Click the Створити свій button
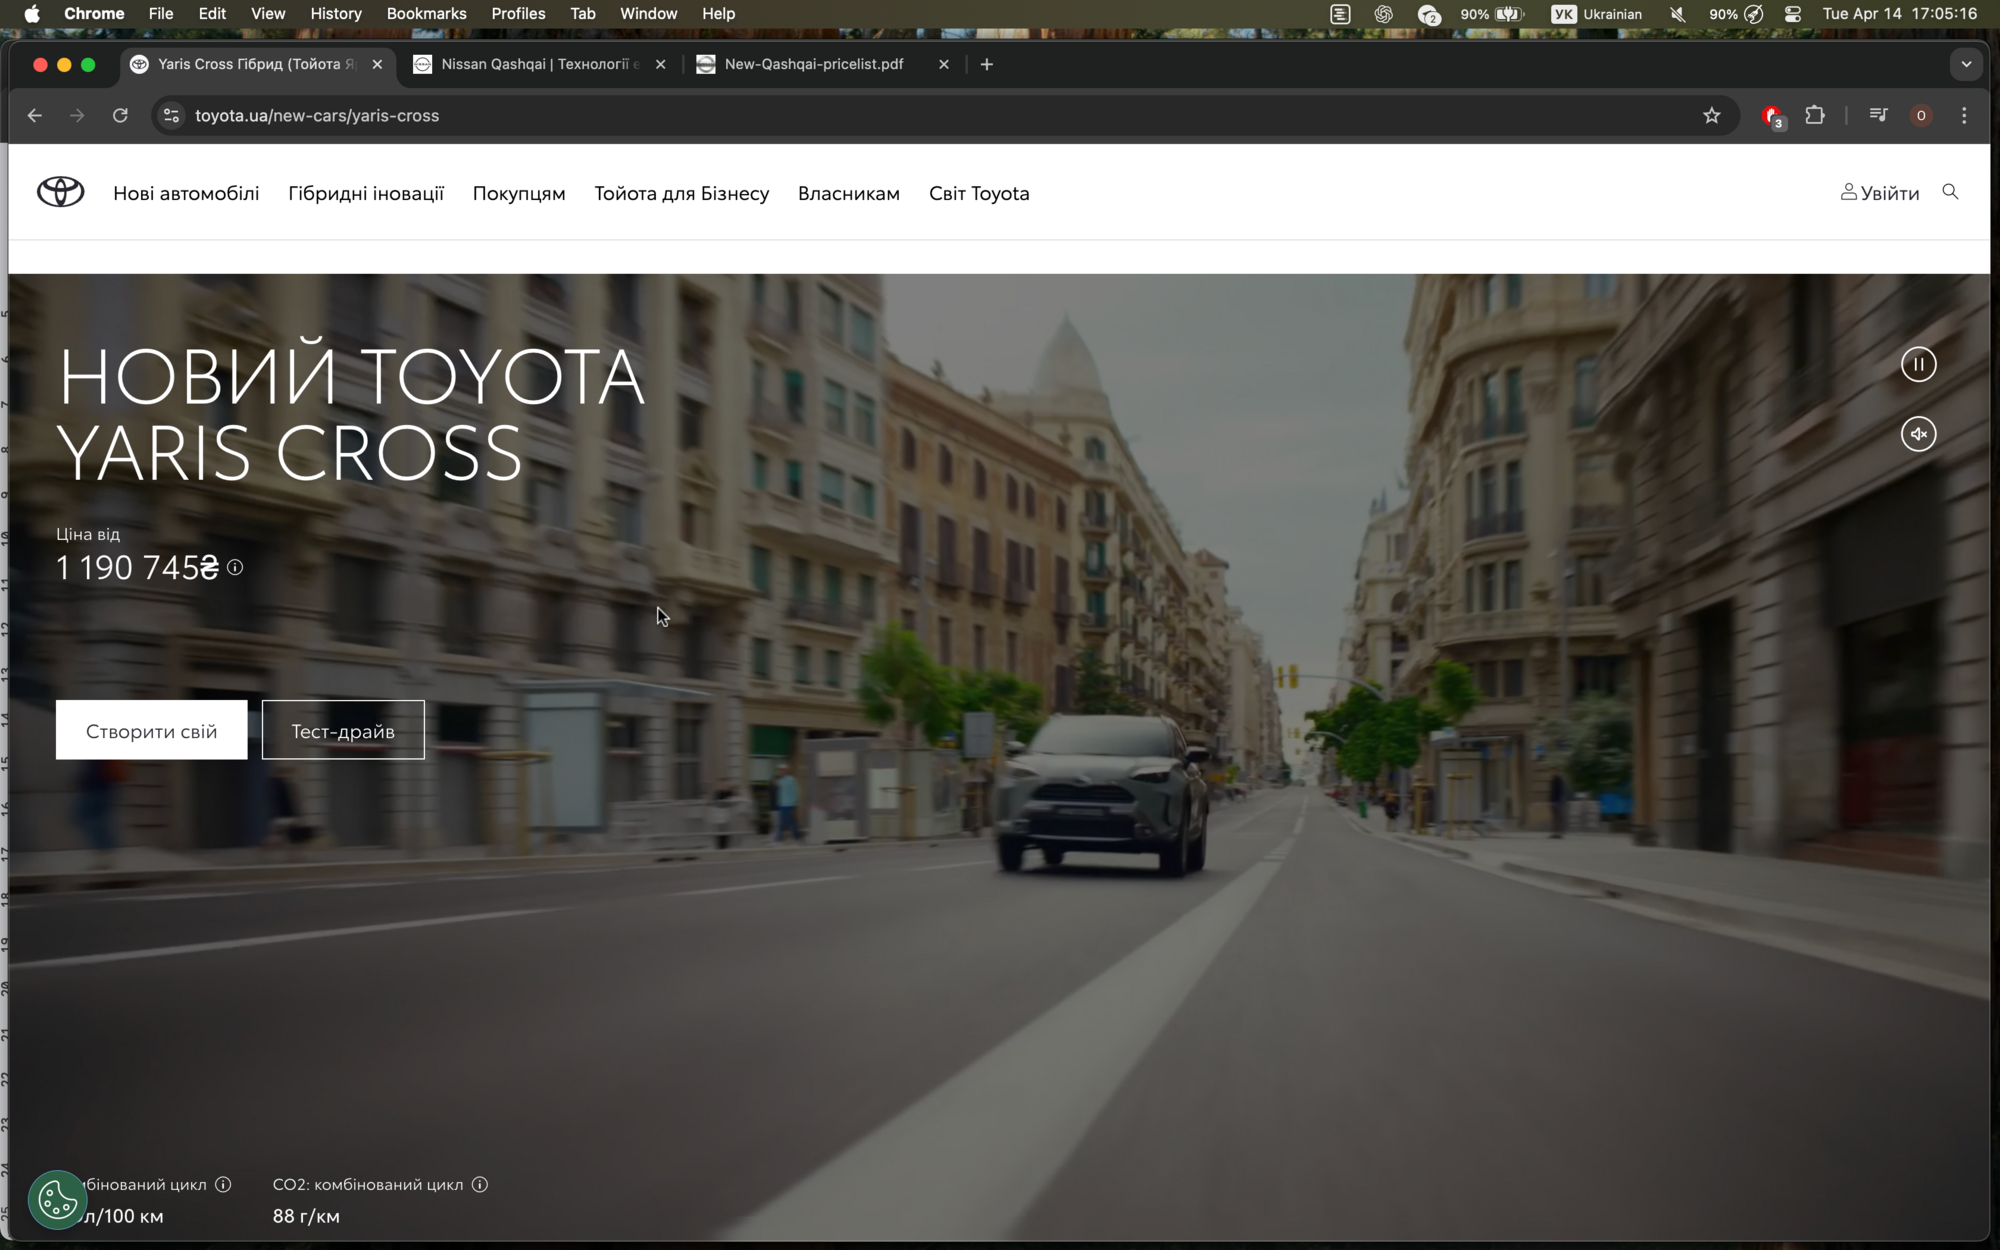 click(151, 731)
